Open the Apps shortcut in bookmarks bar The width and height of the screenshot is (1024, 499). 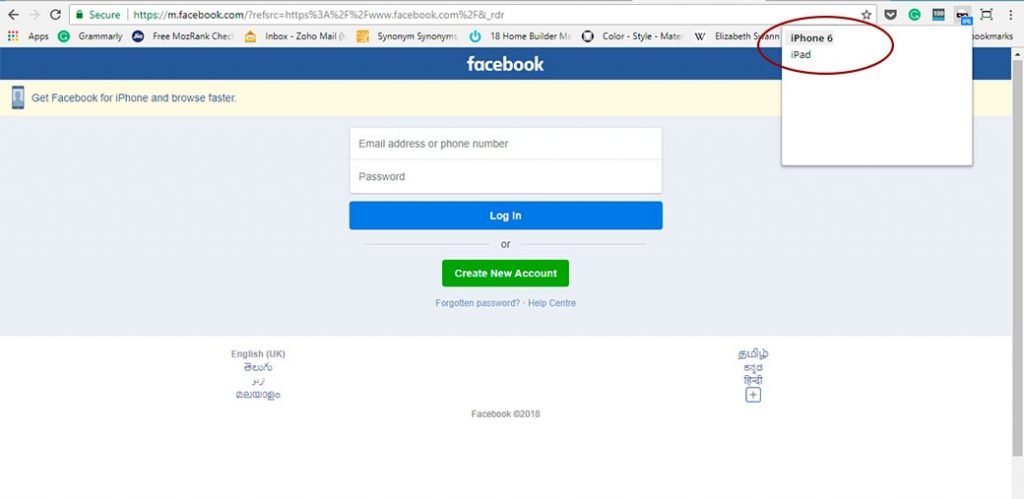[29, 36]
